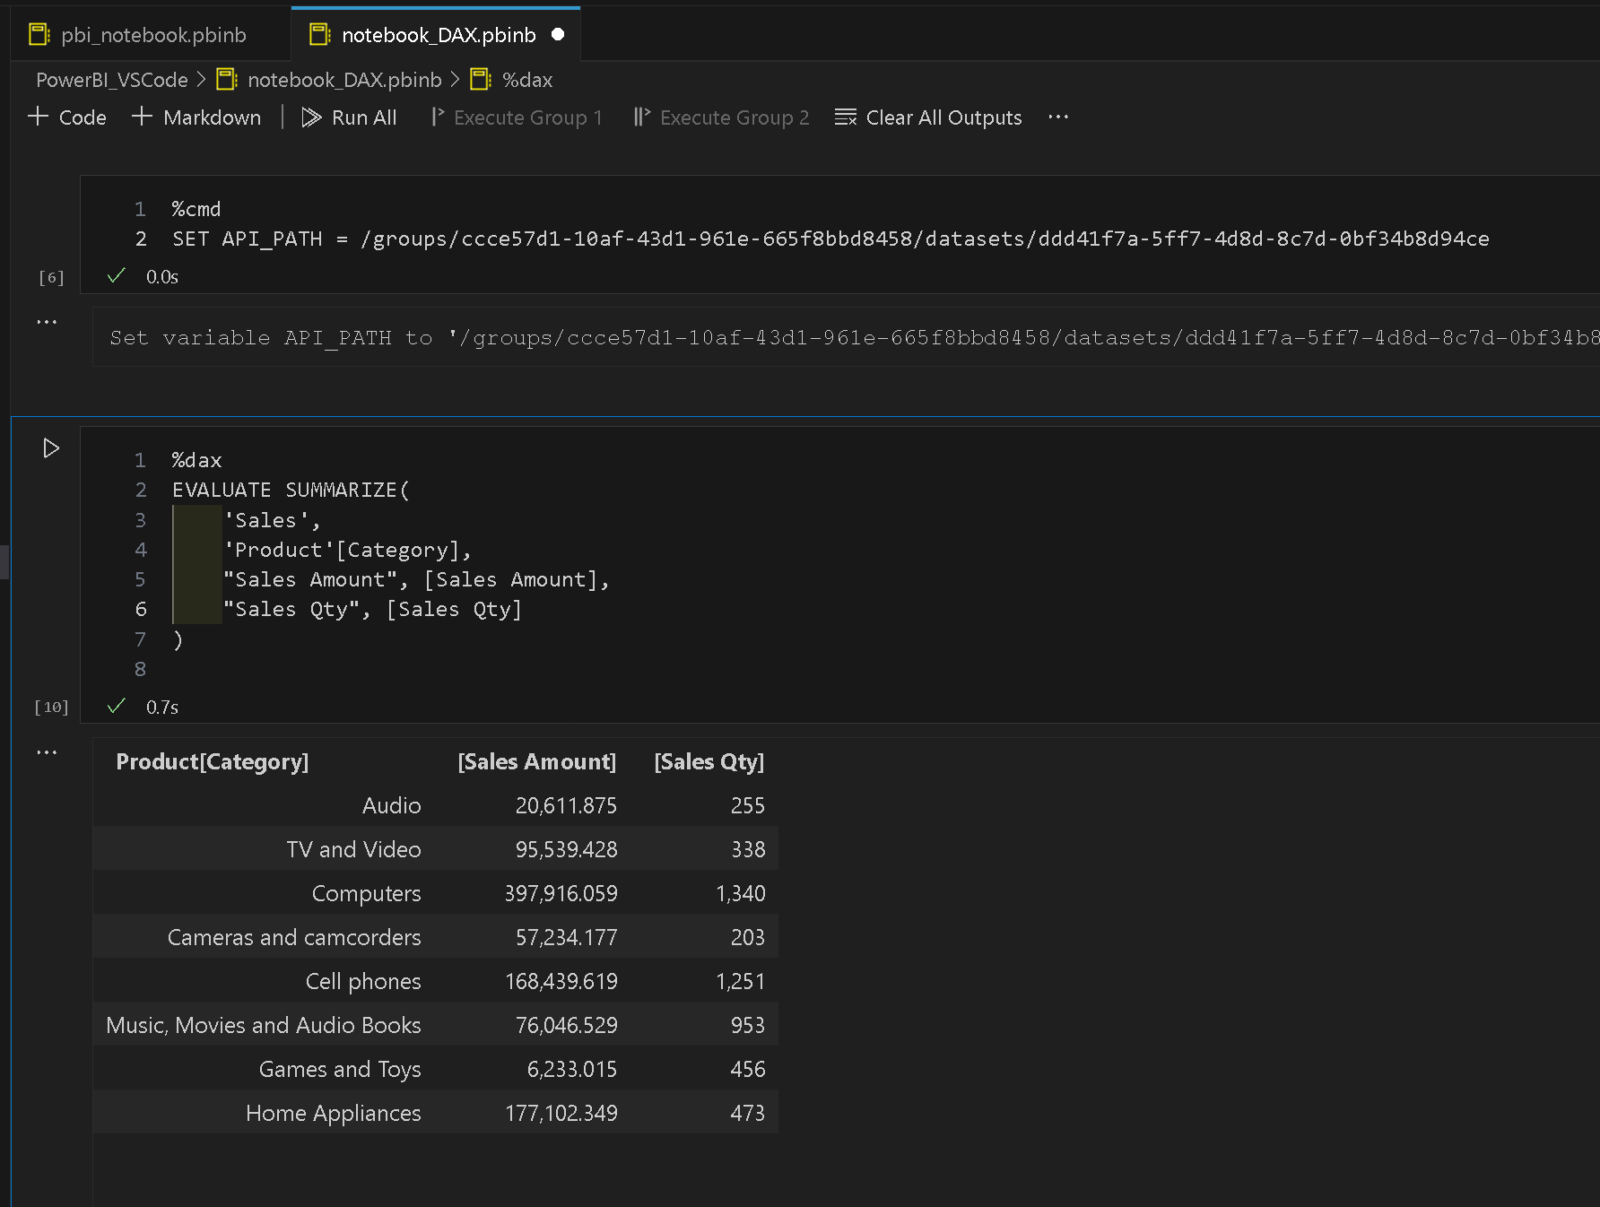The height and width of the screenshot is (1207, 1600).
Task: Open output options for the %cmd cell
Action: click(47, 322)
